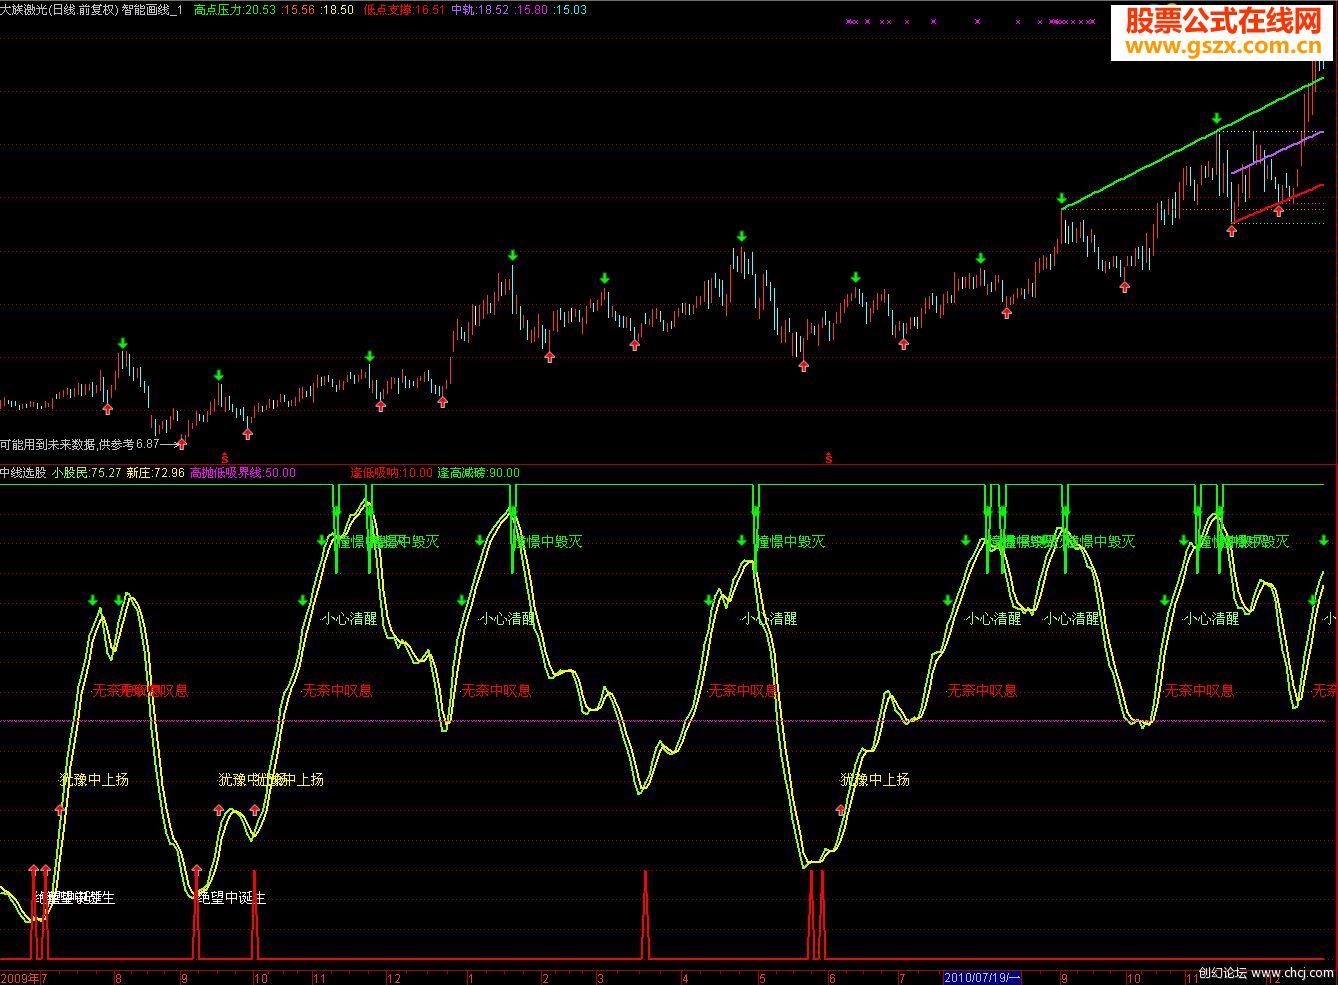1338x985 pixels.
Task: Click the green down arrow atop the green channel line
Action: pos(1217,119)
